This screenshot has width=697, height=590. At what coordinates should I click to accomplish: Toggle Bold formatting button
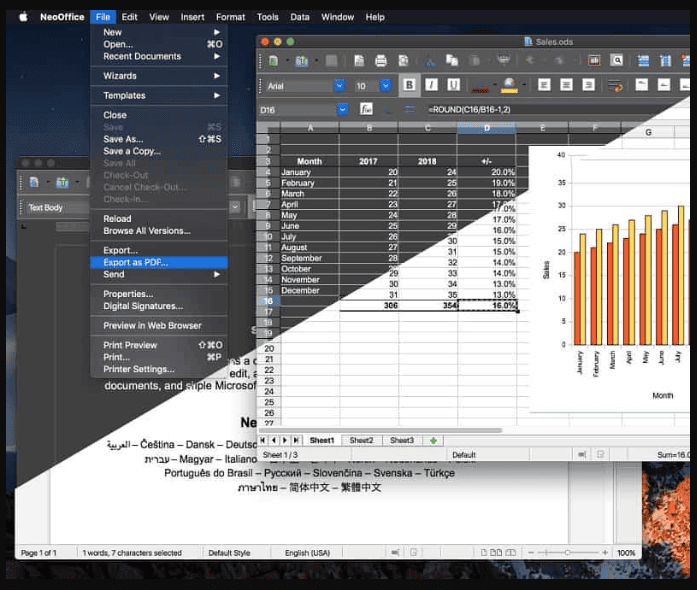(409, 85)
